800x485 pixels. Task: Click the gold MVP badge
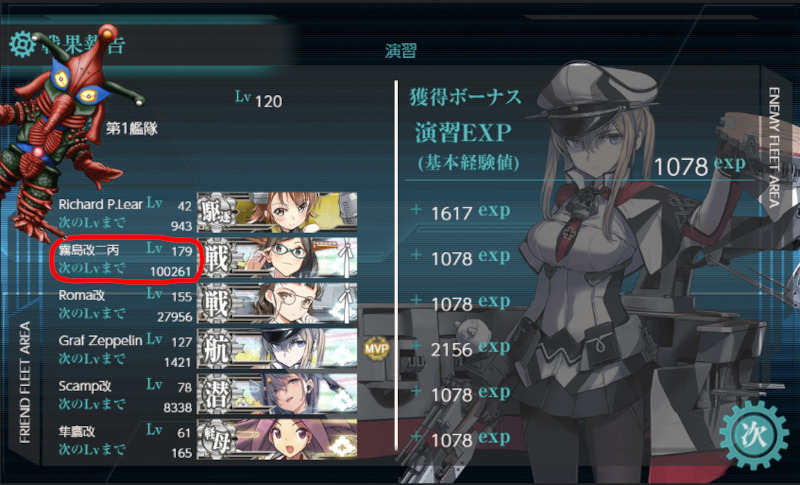click(377, 349)
